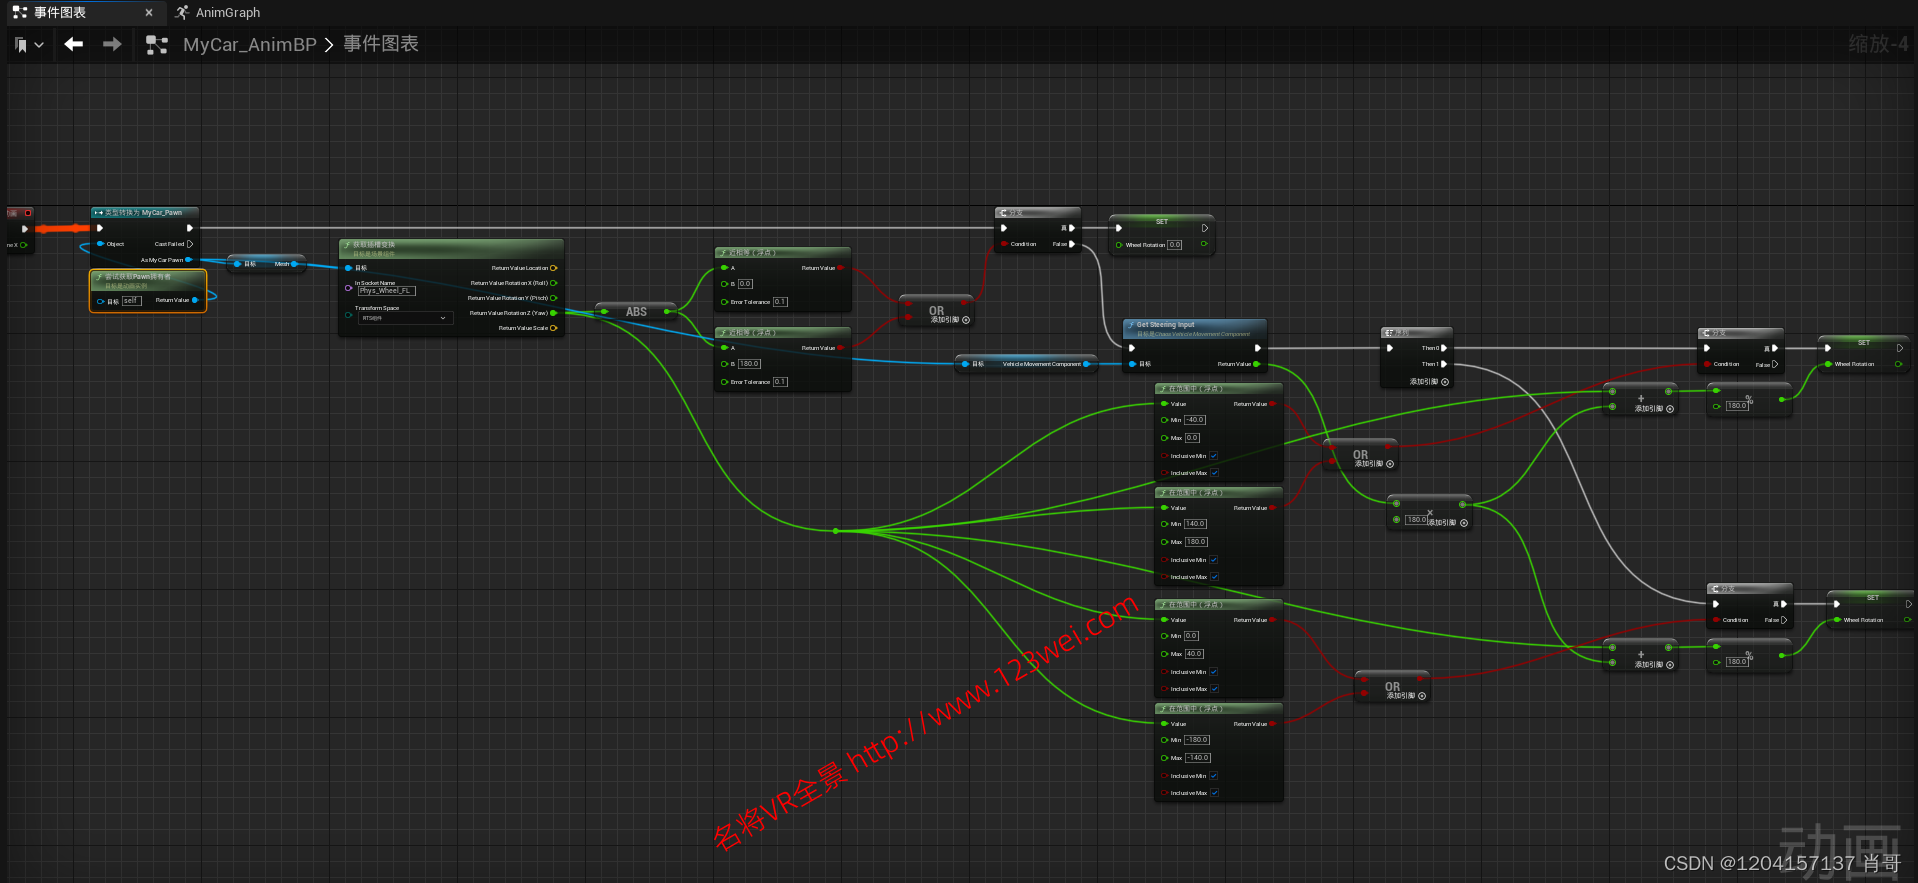Click Return Value pin of Min -180.0 node

pyautogui.click(x=1272, y=724)
